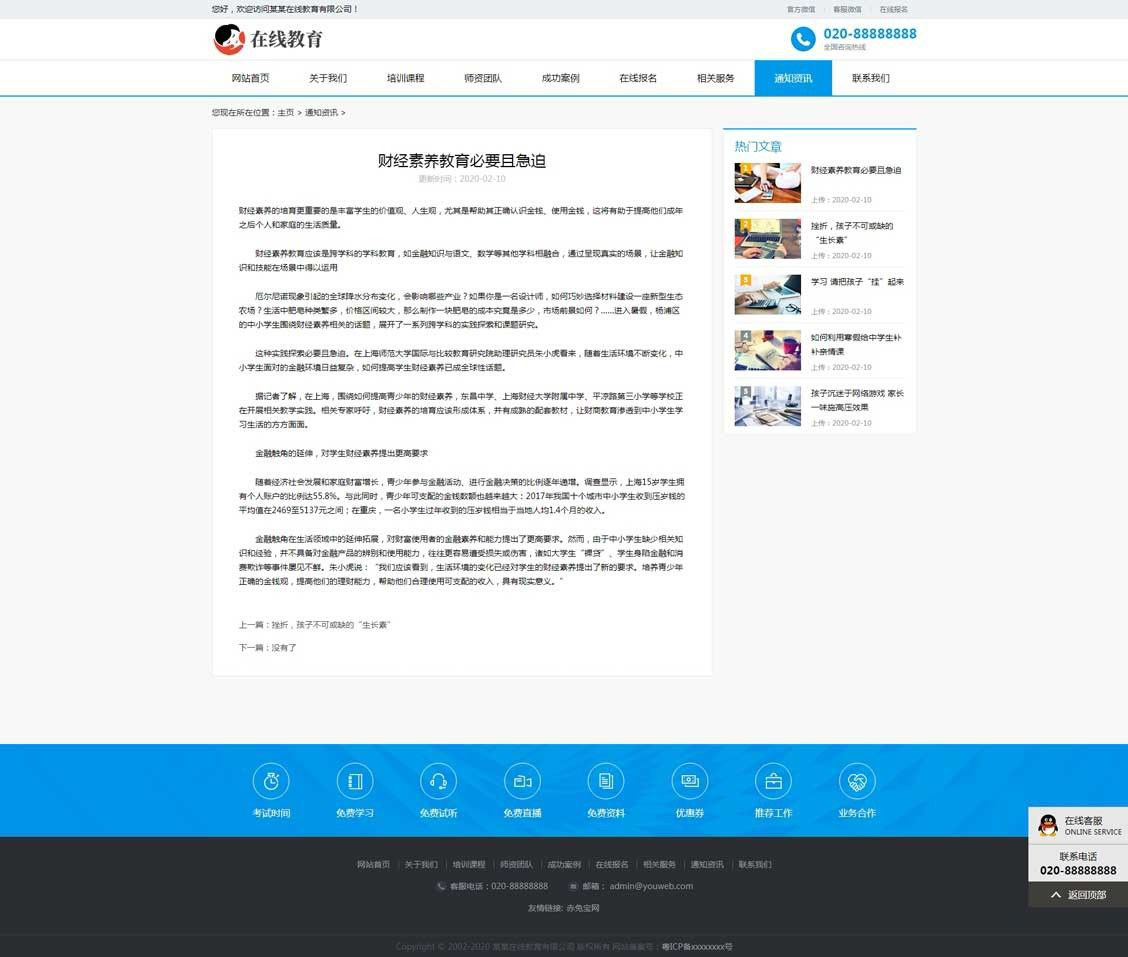Click the 优惠券 coupon icon
The width and height of the screenshot is (1128, 957).
pos(689,781)
